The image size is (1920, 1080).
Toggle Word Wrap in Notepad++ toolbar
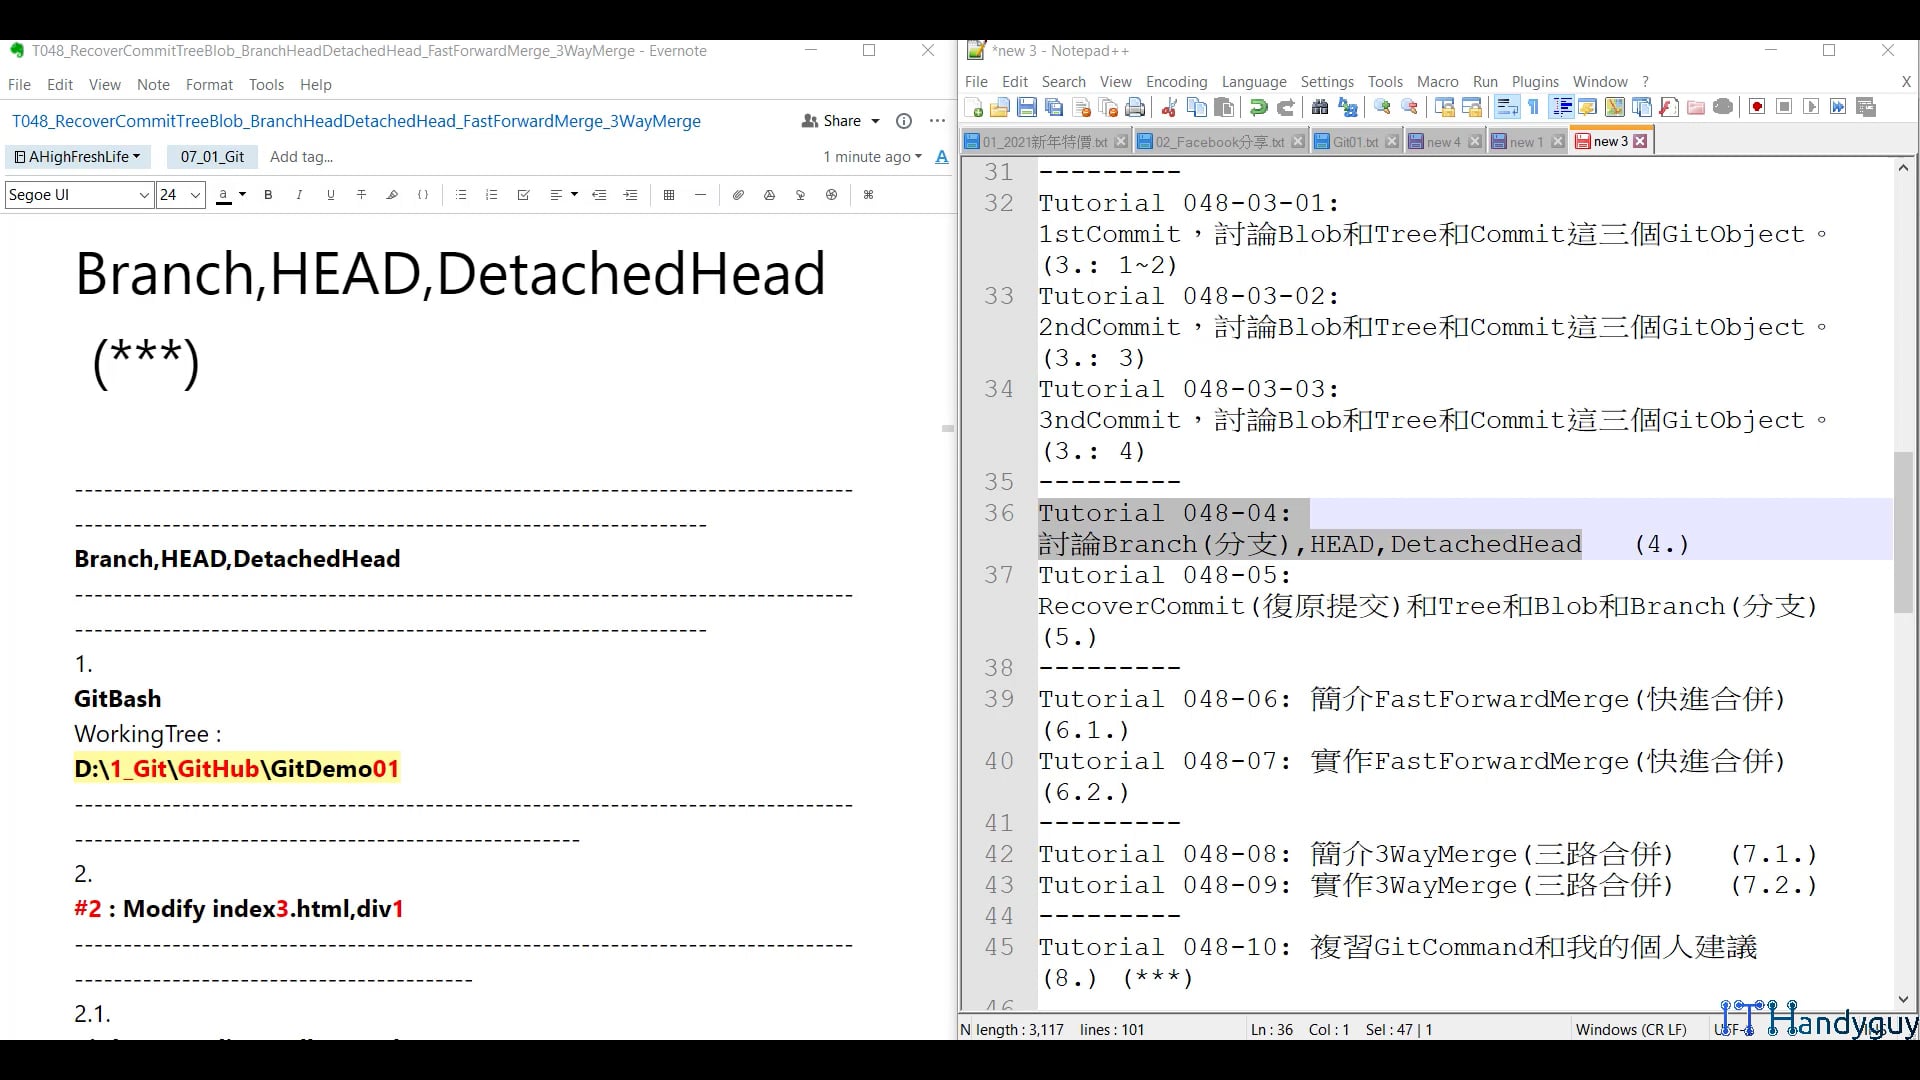[1507, 108]
